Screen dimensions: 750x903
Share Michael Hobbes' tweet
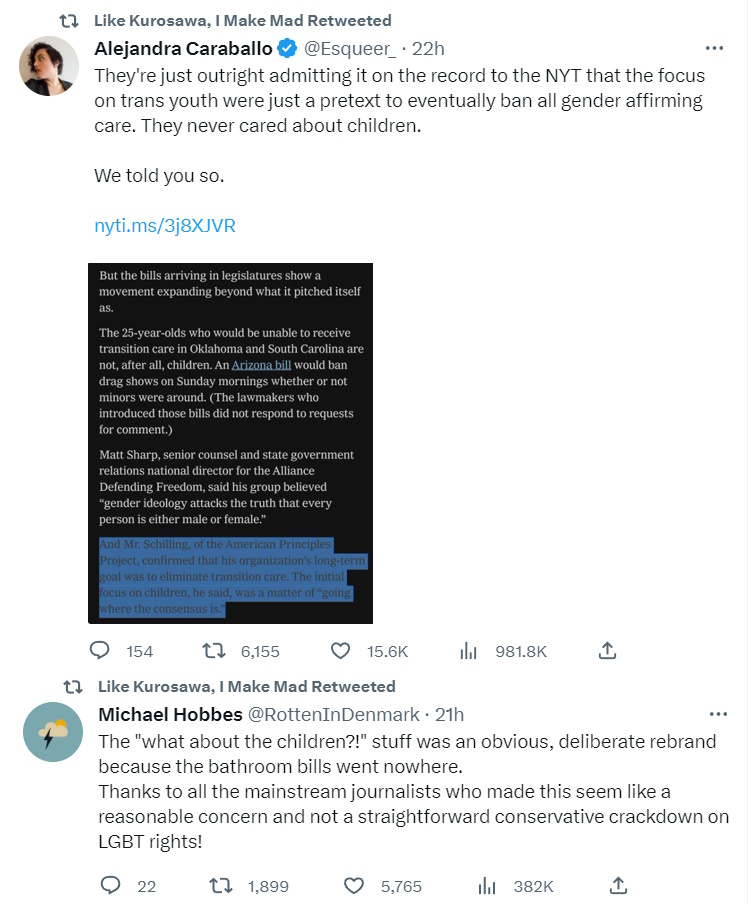click(619, 886)
